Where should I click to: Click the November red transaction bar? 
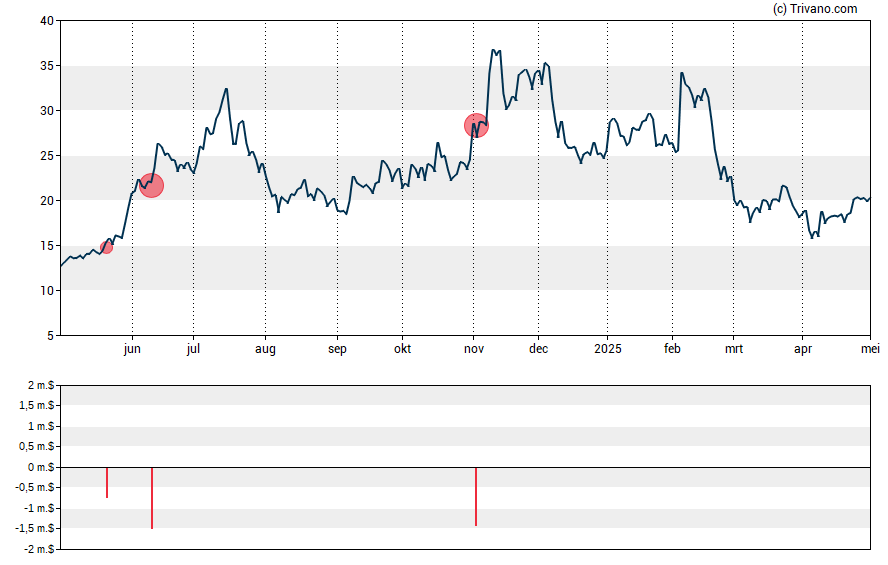[x=476, y=496]
